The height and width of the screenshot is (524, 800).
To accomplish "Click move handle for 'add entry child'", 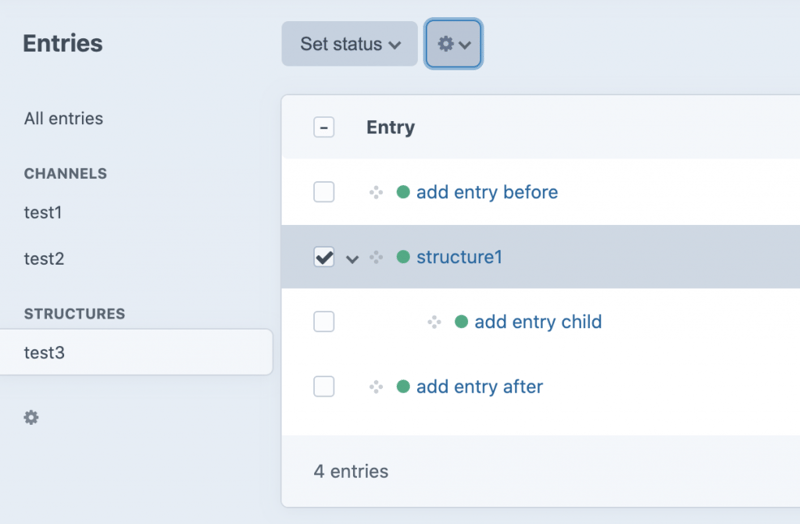I will [x=434, y=322].
